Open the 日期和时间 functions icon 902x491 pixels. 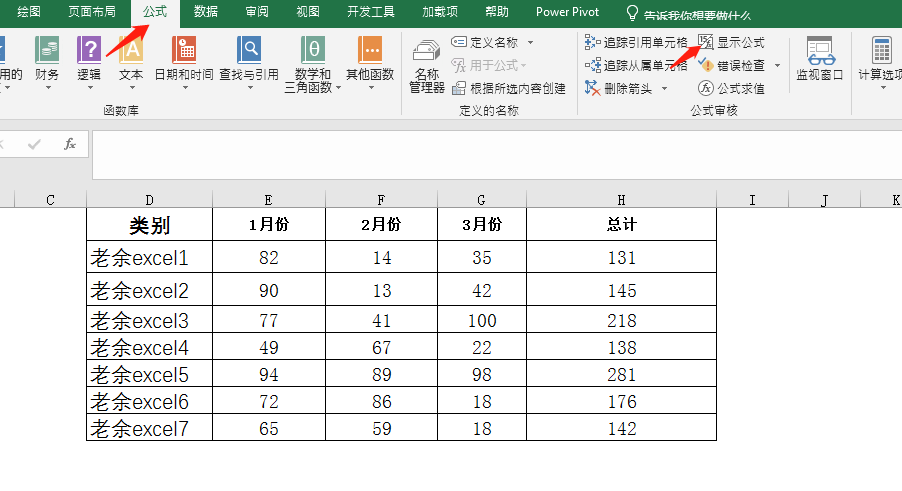184,51
